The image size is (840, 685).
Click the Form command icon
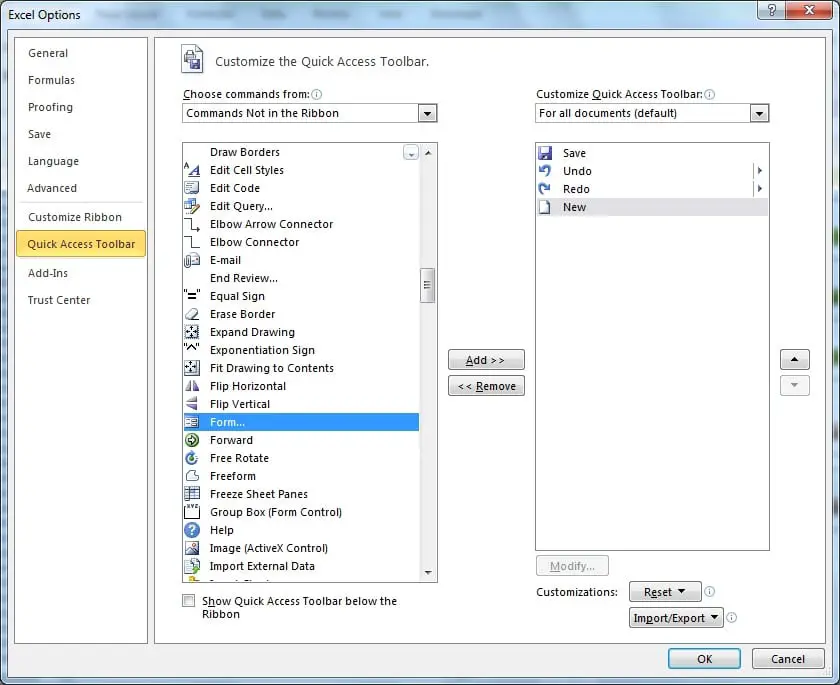(x=192, y=422)
